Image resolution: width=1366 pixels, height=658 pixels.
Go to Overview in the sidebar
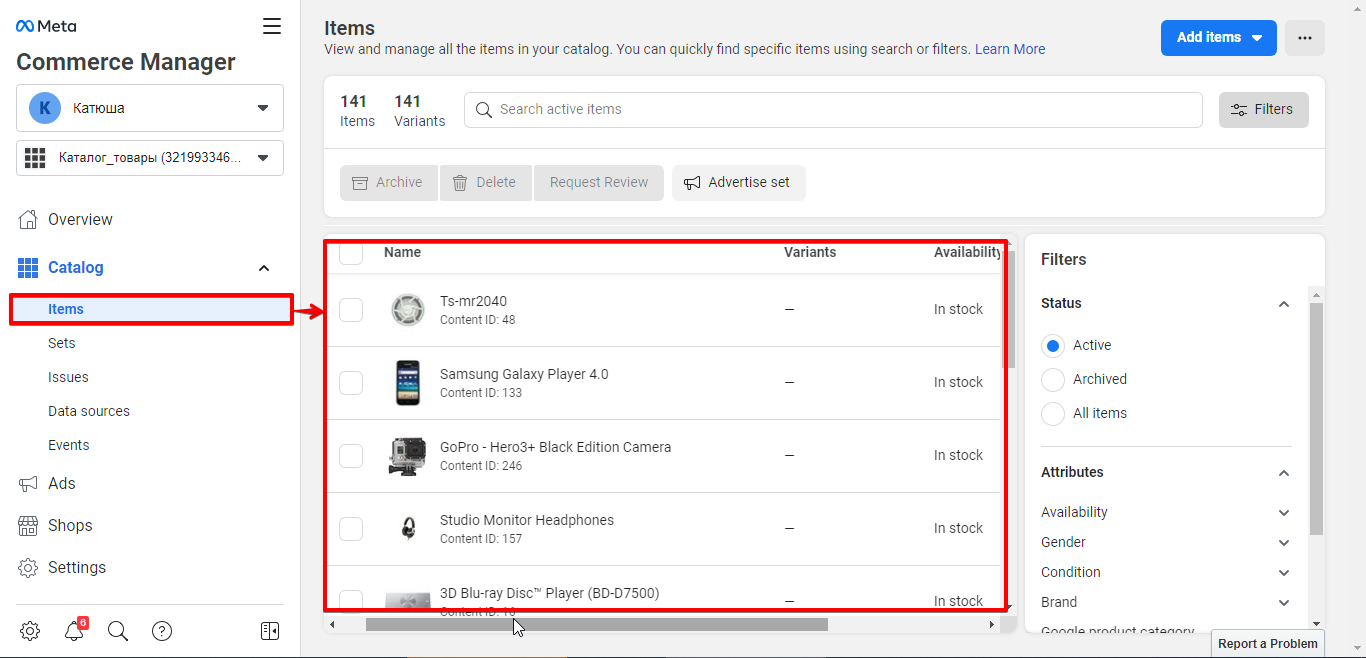(80, 219)
